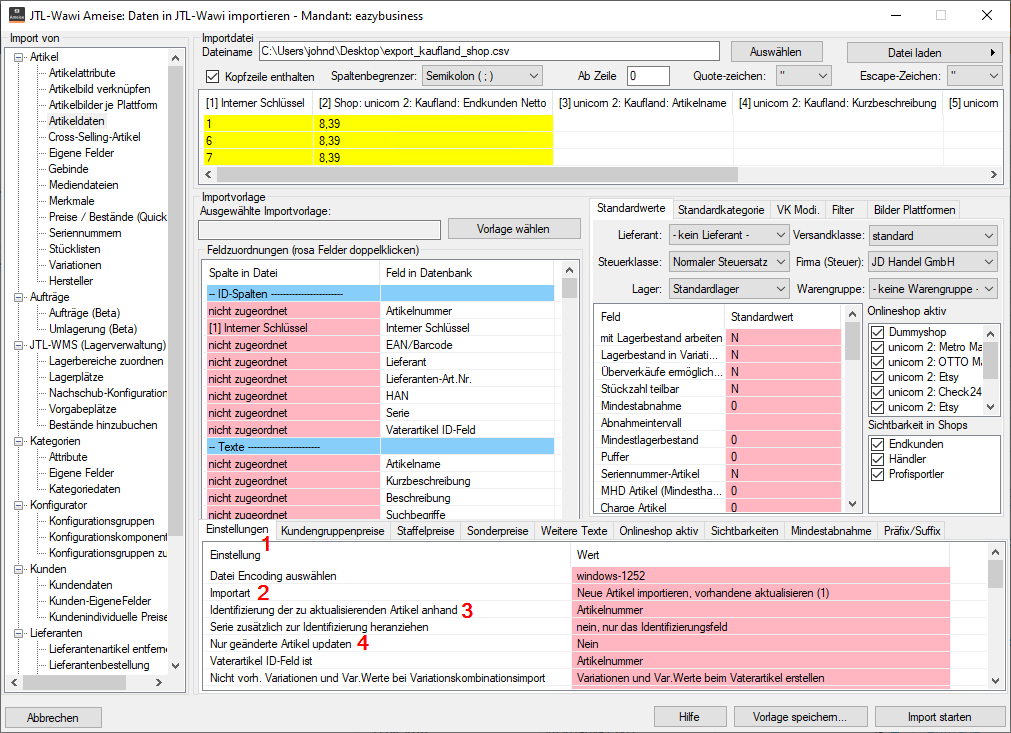Viewport: 1011px width, 733px height.
Task: Switch to the VK Modi. tab
Action: click(x=798, y=210)
